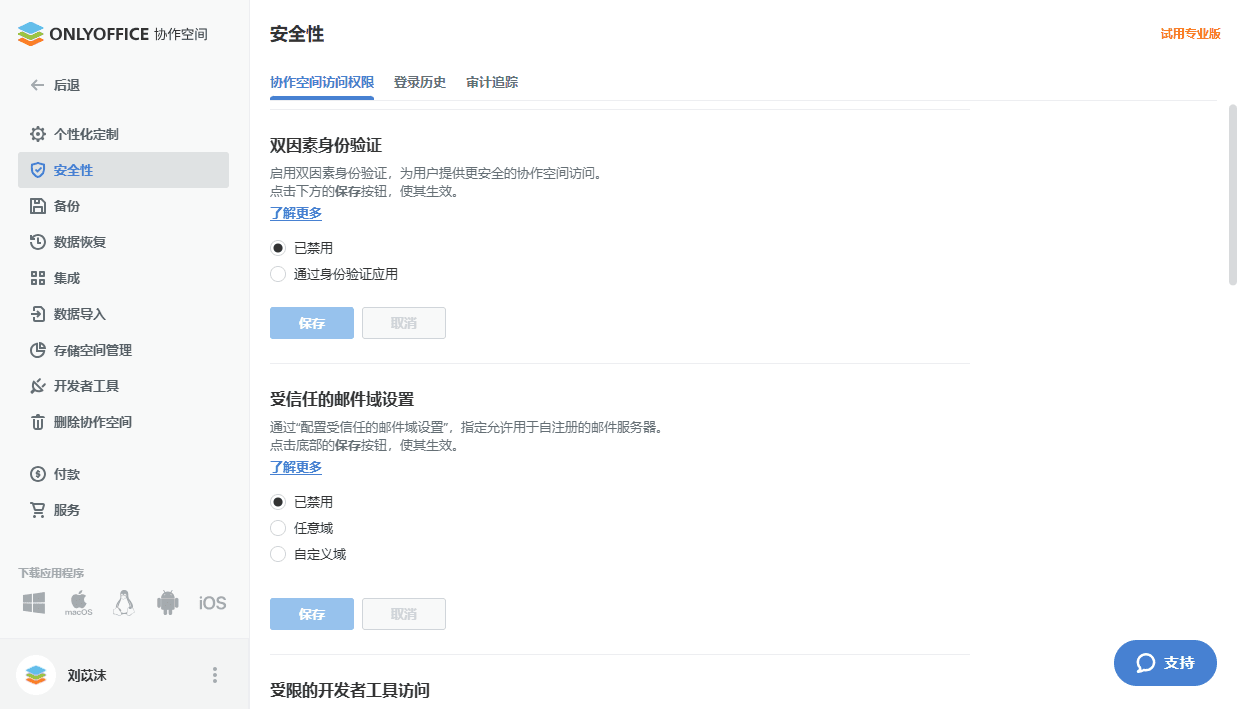Select 自定义域 for trusted domains
1240x709 pixels.
pos(278,553)
